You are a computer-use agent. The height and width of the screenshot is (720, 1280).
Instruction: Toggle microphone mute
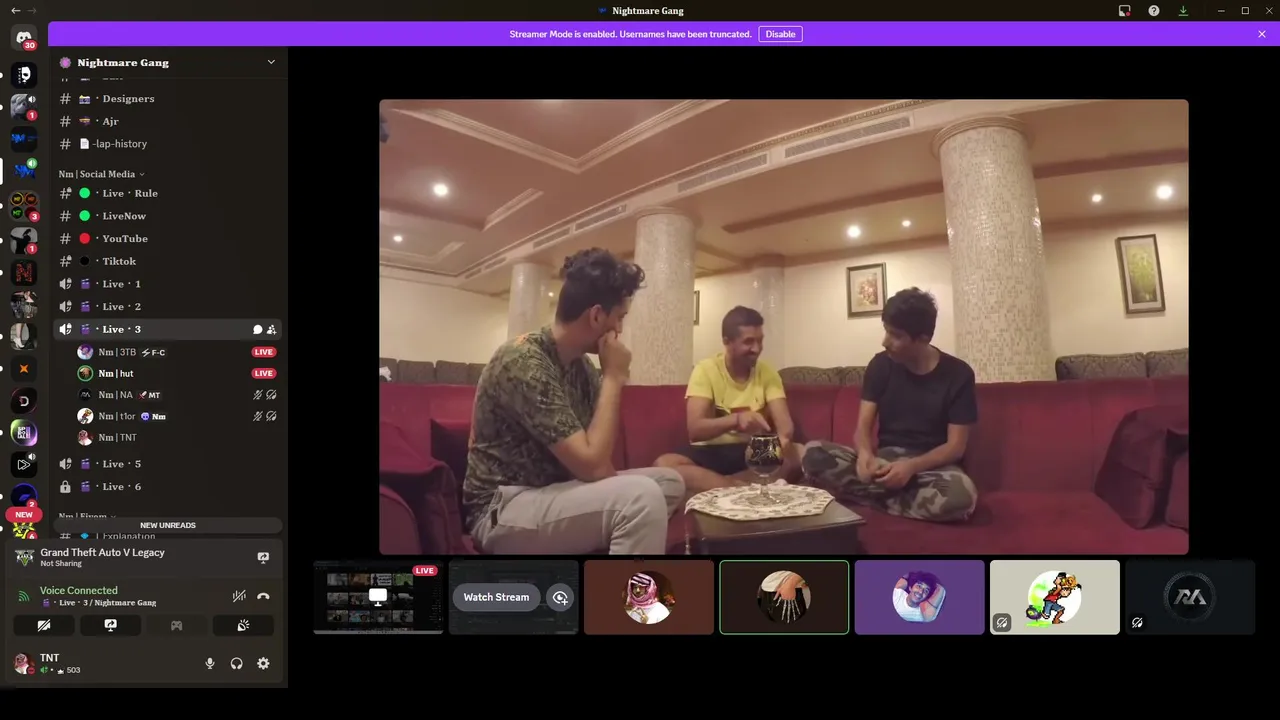tap(210, 663)
